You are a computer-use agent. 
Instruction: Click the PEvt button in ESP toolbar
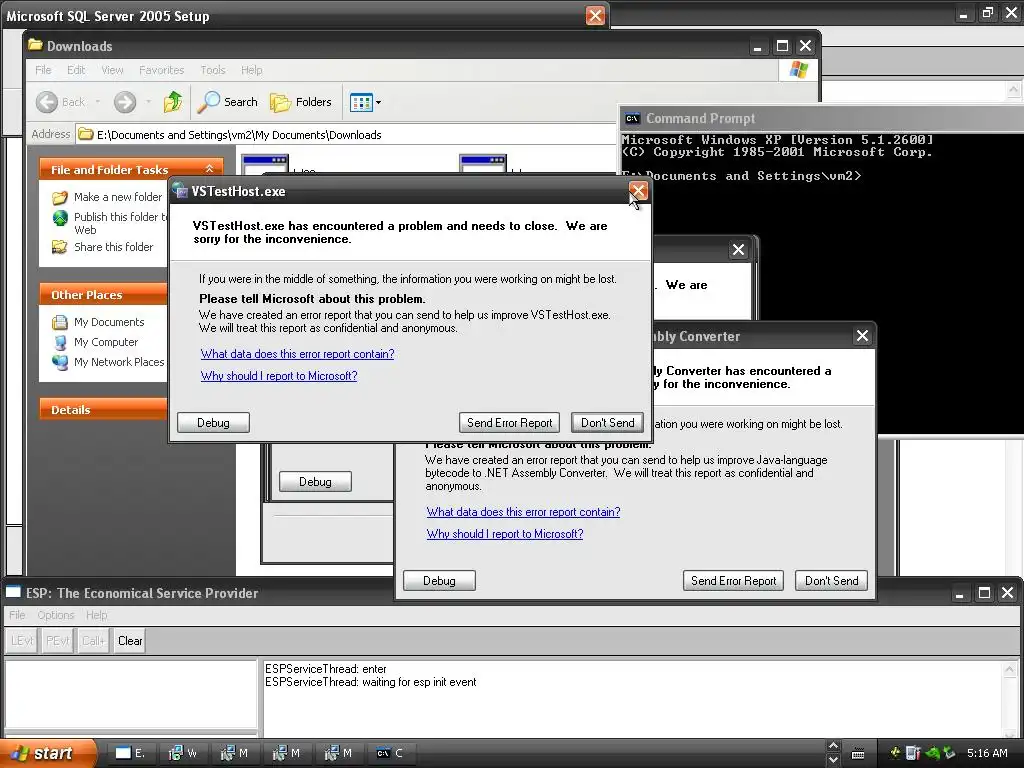pyautogui.click(x=57, y=641)
